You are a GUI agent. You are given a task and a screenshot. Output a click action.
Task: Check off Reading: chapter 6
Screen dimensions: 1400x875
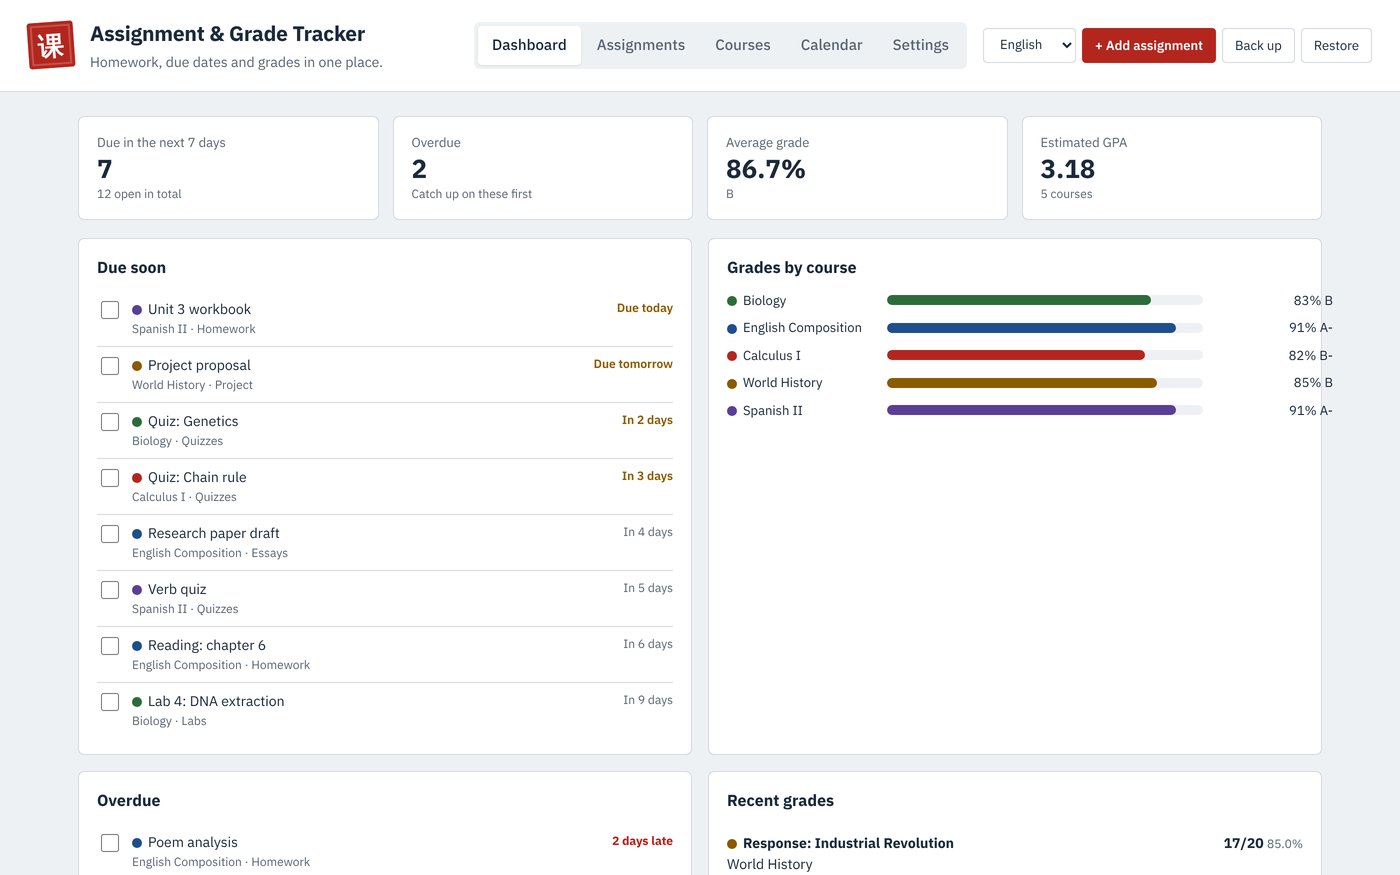click(x=110, y=646)
